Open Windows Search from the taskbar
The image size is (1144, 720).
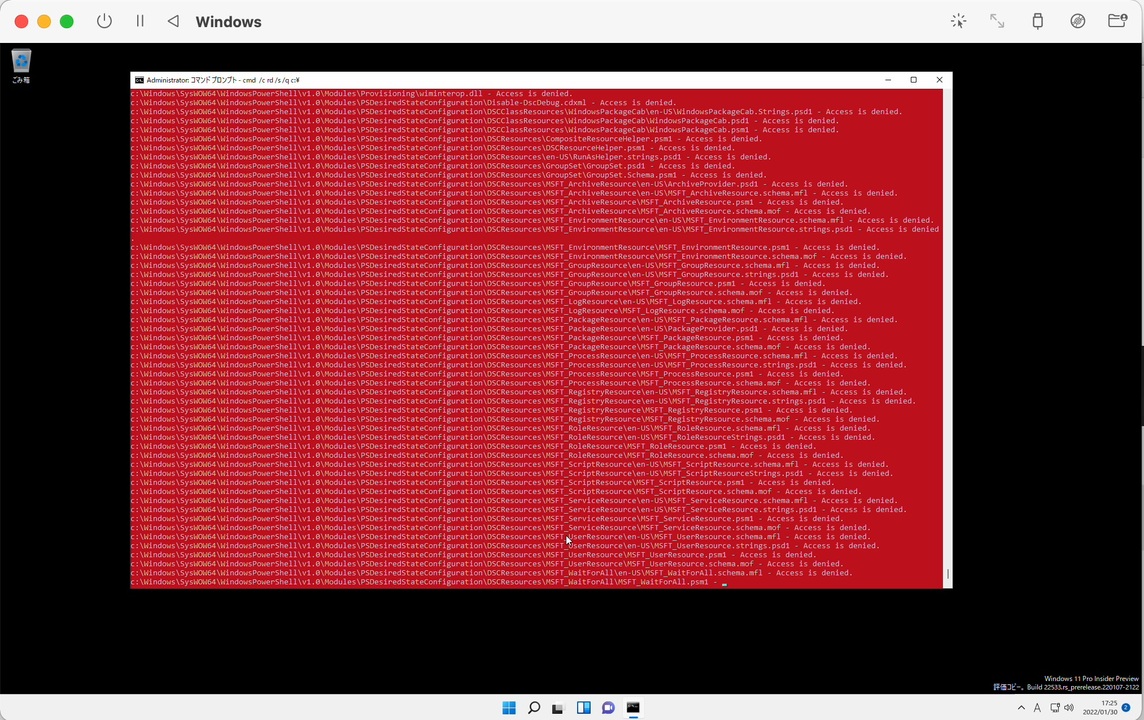click(x=533, y=708)
